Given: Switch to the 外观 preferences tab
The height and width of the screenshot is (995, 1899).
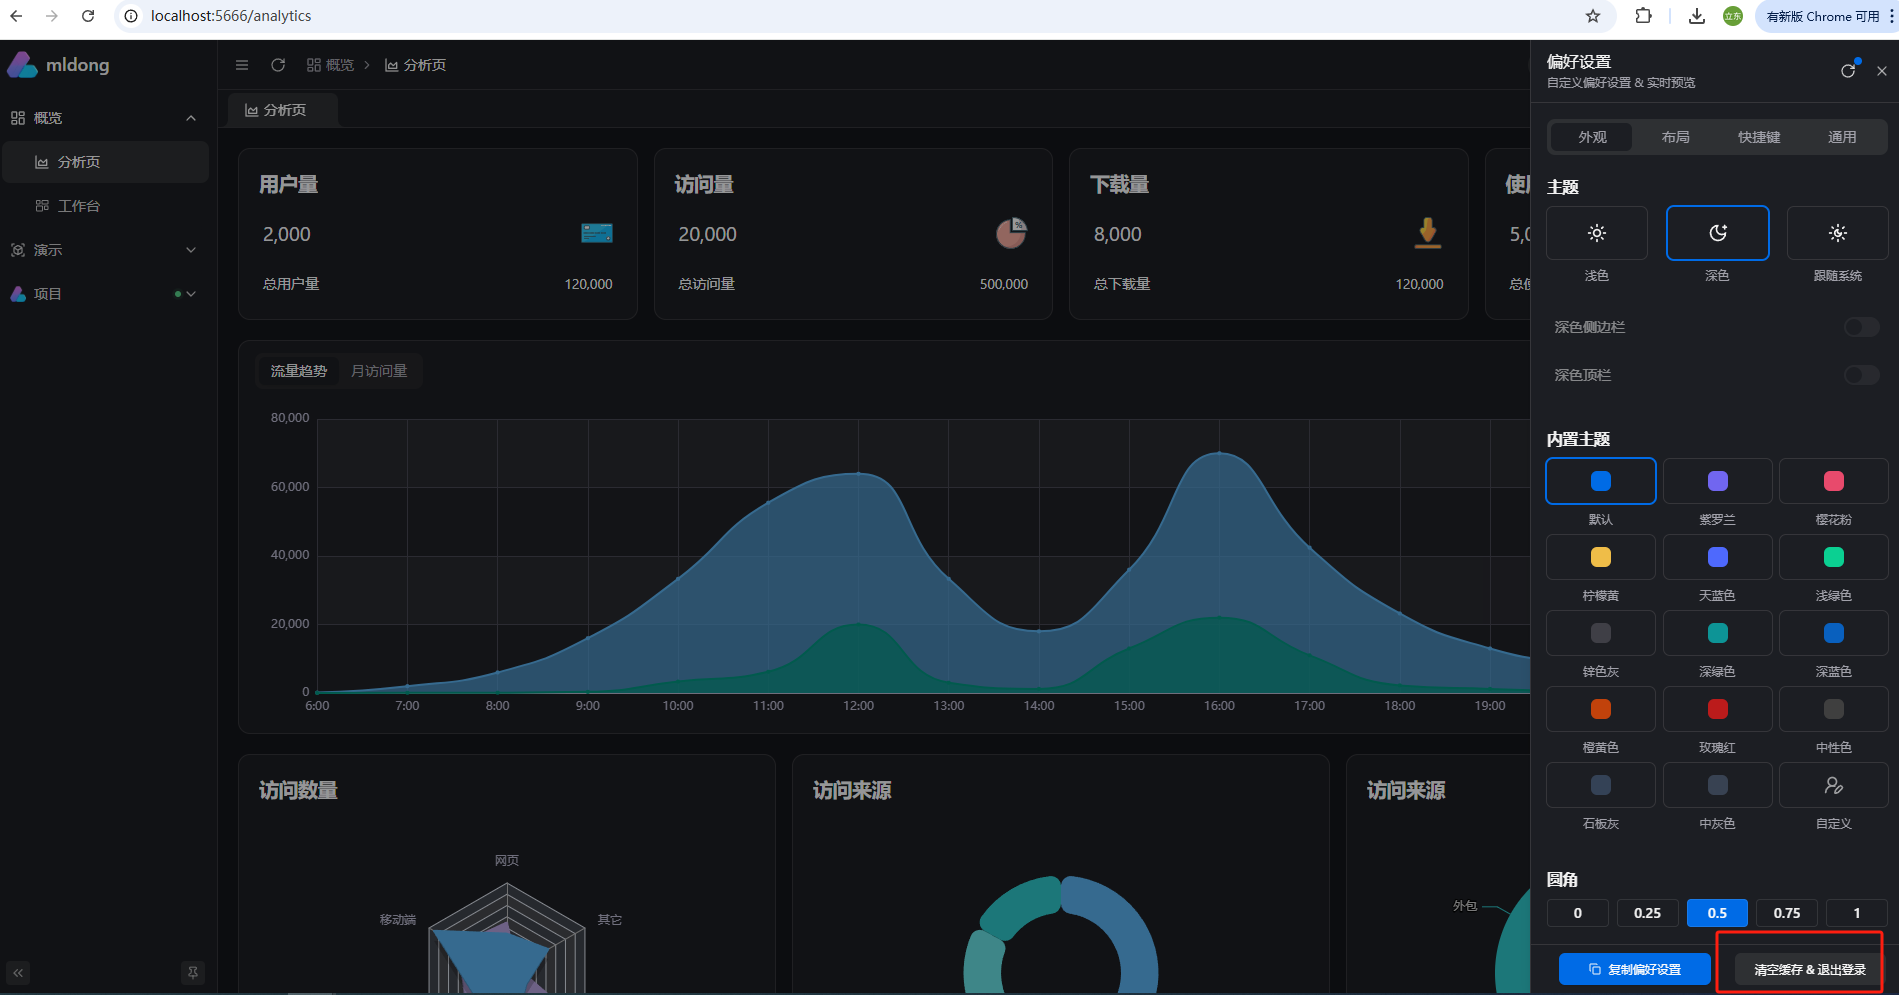Looking at the screenshot, I should click(1592, 137).
